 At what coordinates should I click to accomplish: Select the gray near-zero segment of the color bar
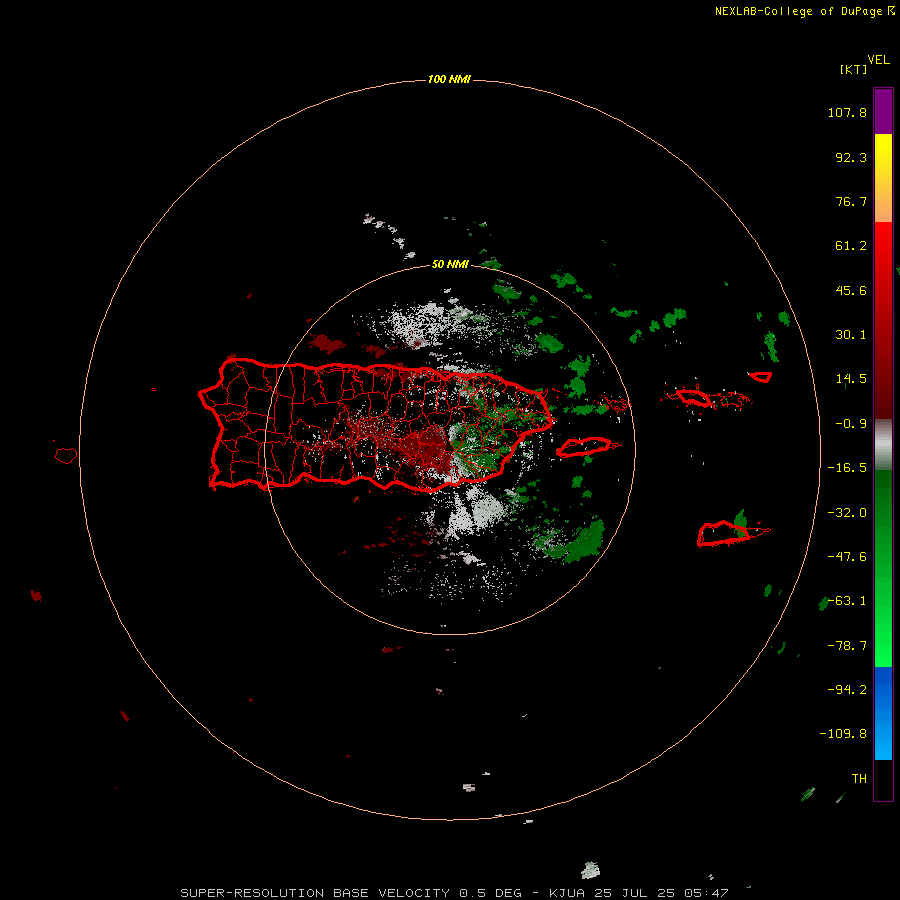tap(883, 445)
